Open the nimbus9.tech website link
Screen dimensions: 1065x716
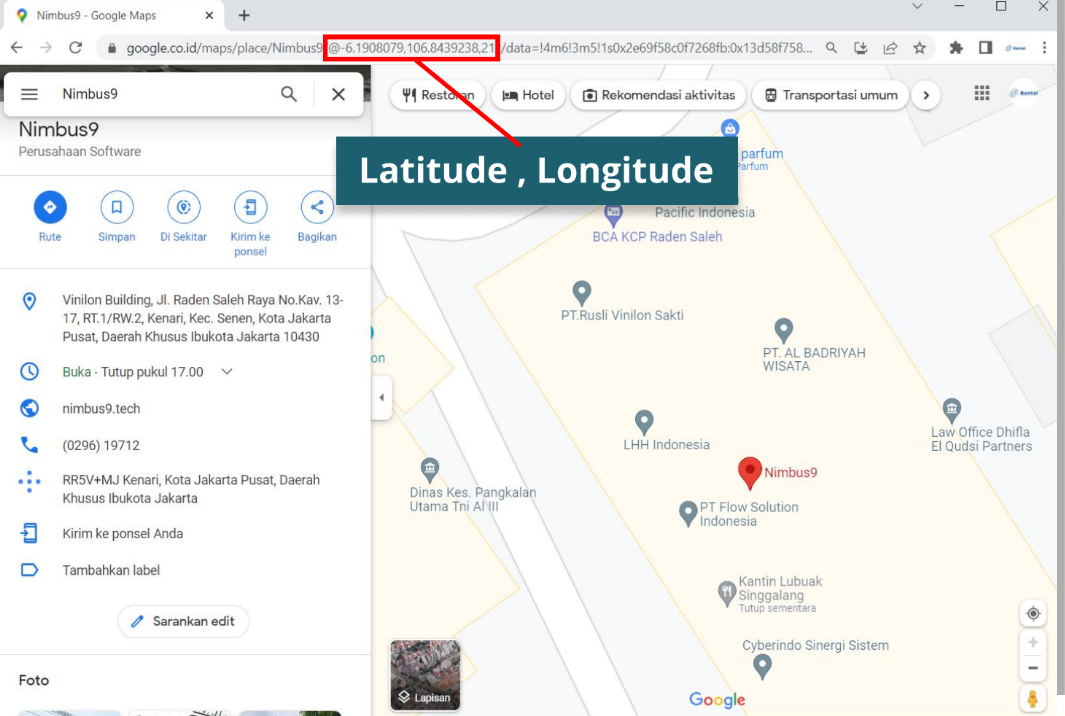point(101,408)
